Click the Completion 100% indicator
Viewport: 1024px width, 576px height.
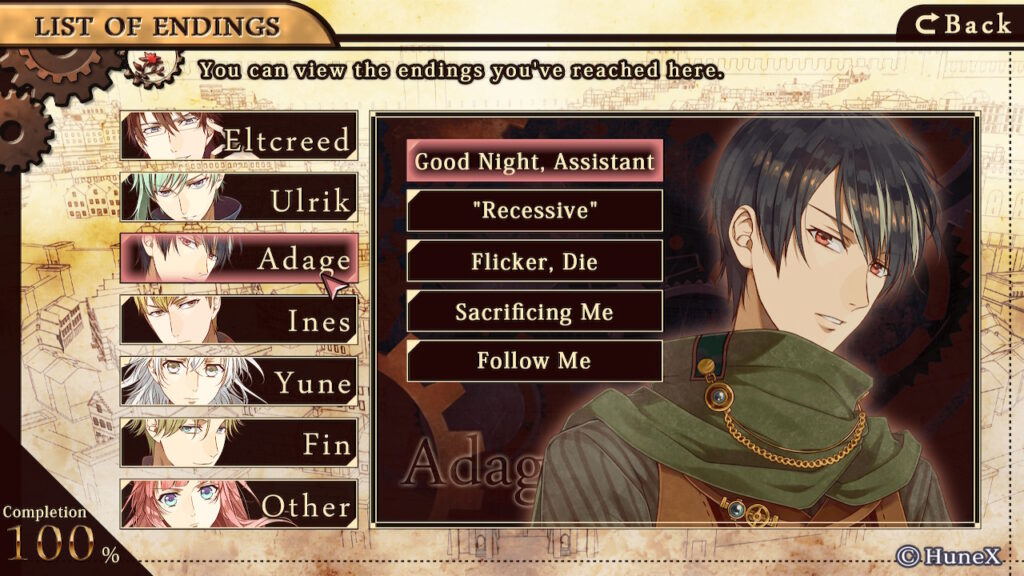pyautogui.click(x=60, y=535)
